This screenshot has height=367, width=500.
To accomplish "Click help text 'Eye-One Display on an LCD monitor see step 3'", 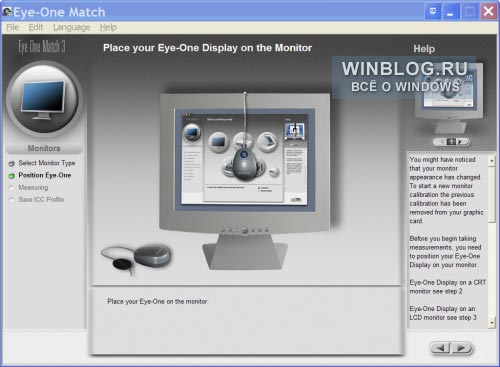I will tap(443, 313).
